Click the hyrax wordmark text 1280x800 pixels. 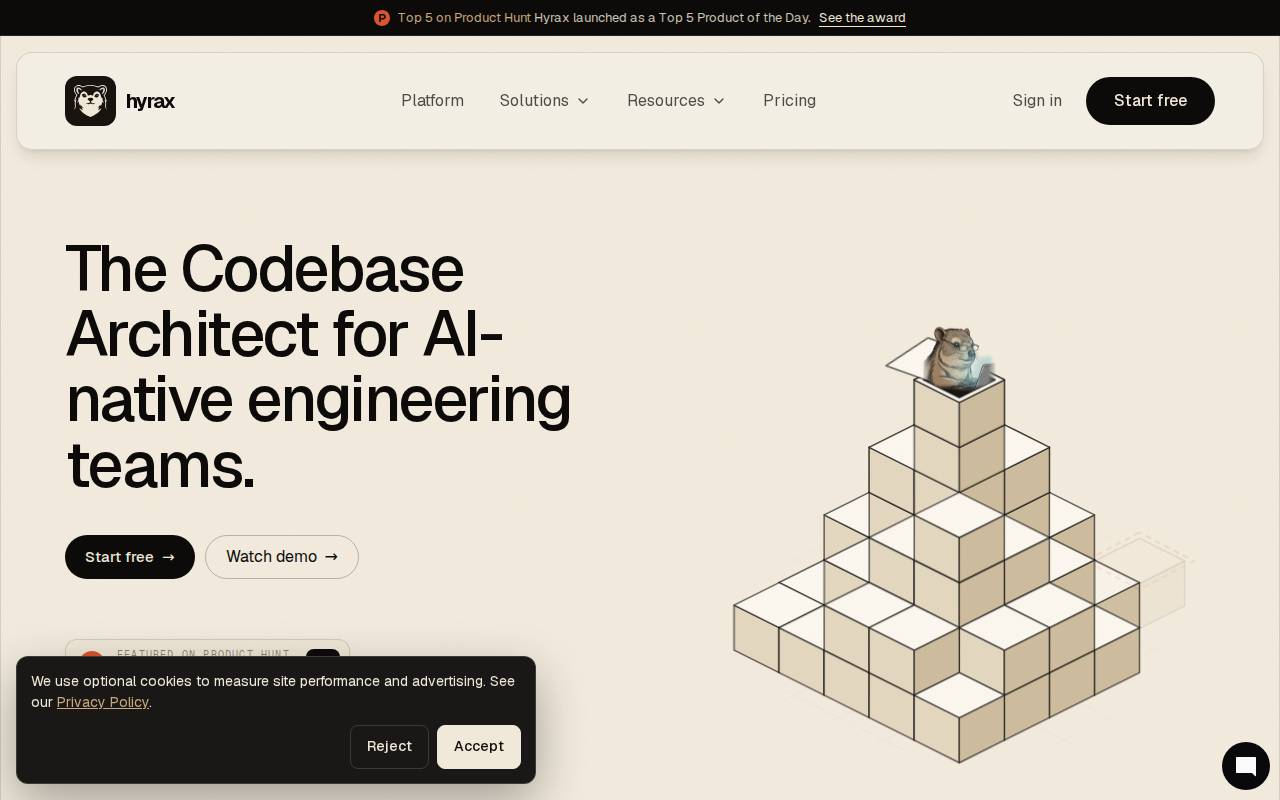tap(150, 101)
